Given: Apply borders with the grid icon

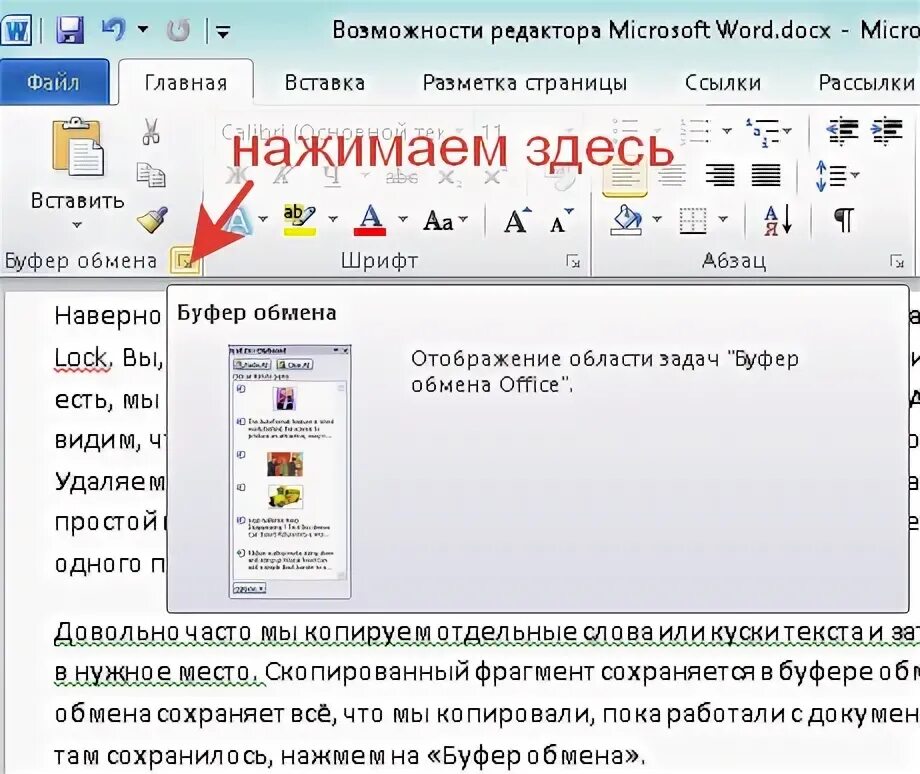Looking at the screenshot, I should pos(693,221).
